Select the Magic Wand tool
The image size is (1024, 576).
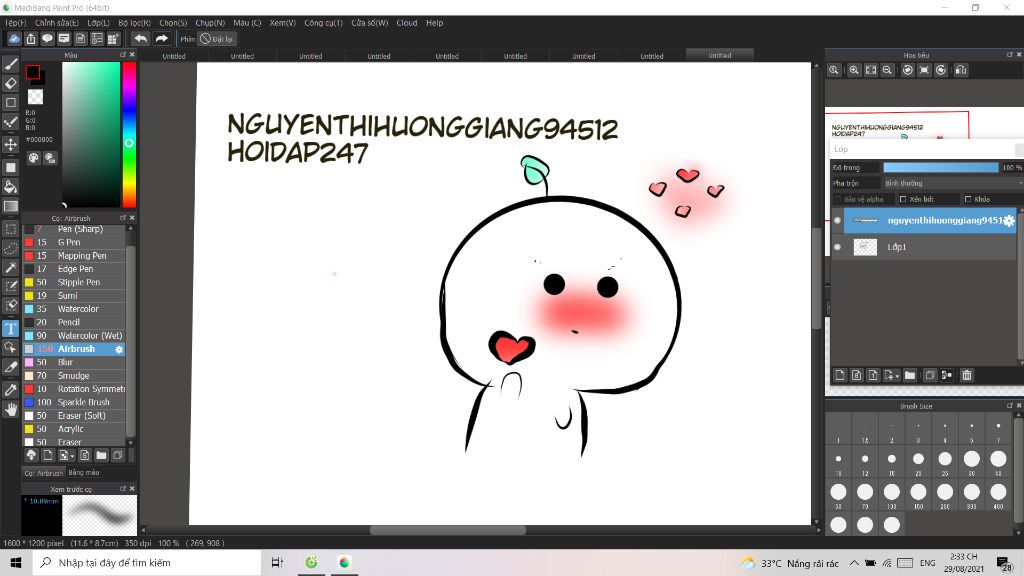(x=10, y=267)
